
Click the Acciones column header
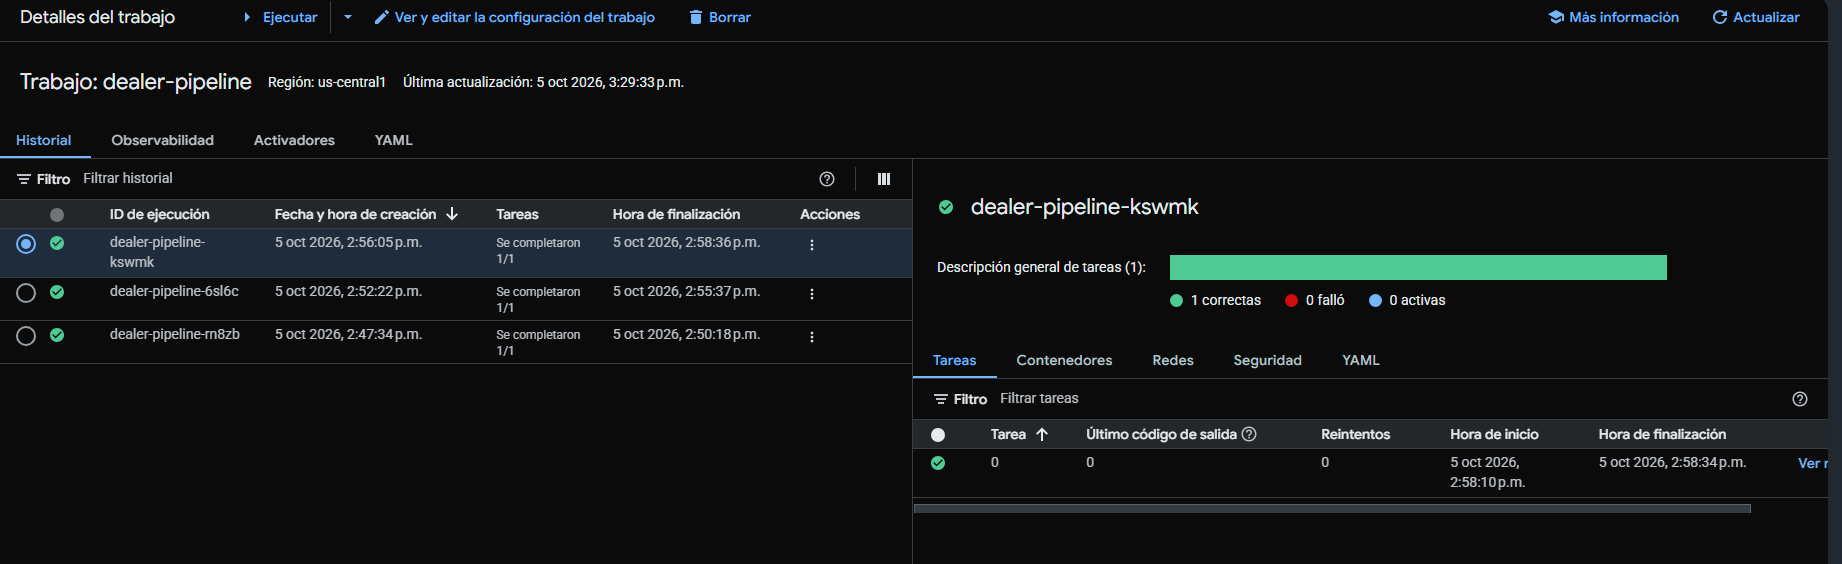point(830,214)
